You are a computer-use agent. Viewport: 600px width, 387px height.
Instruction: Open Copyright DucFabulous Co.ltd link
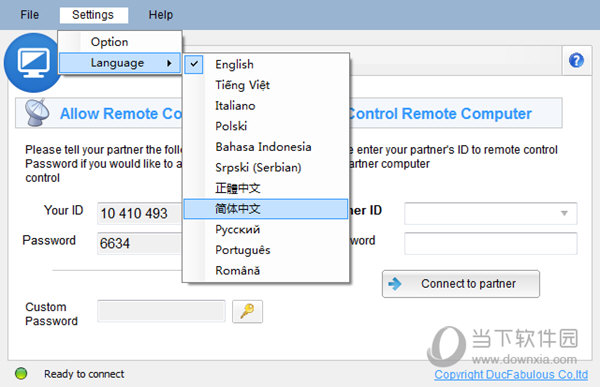coord(511,374)
